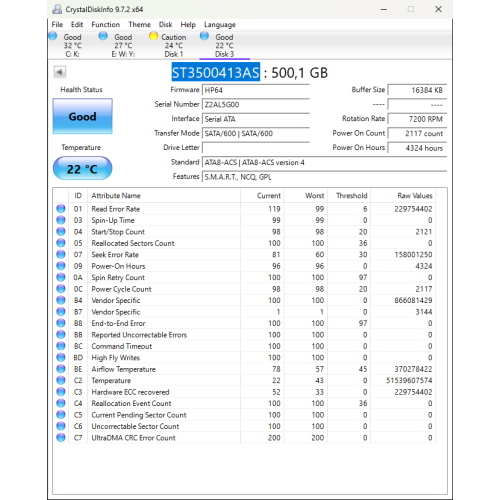The image size is (500, 500).
Task: Click raw value 370278422 in Airflow Temperature row
Action: (x=413, y=369)
